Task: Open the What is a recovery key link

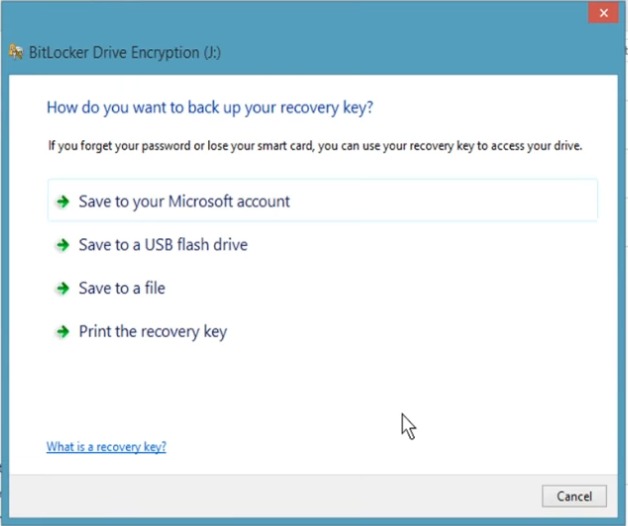Action: pyautogui.click(x=106, y=447)
